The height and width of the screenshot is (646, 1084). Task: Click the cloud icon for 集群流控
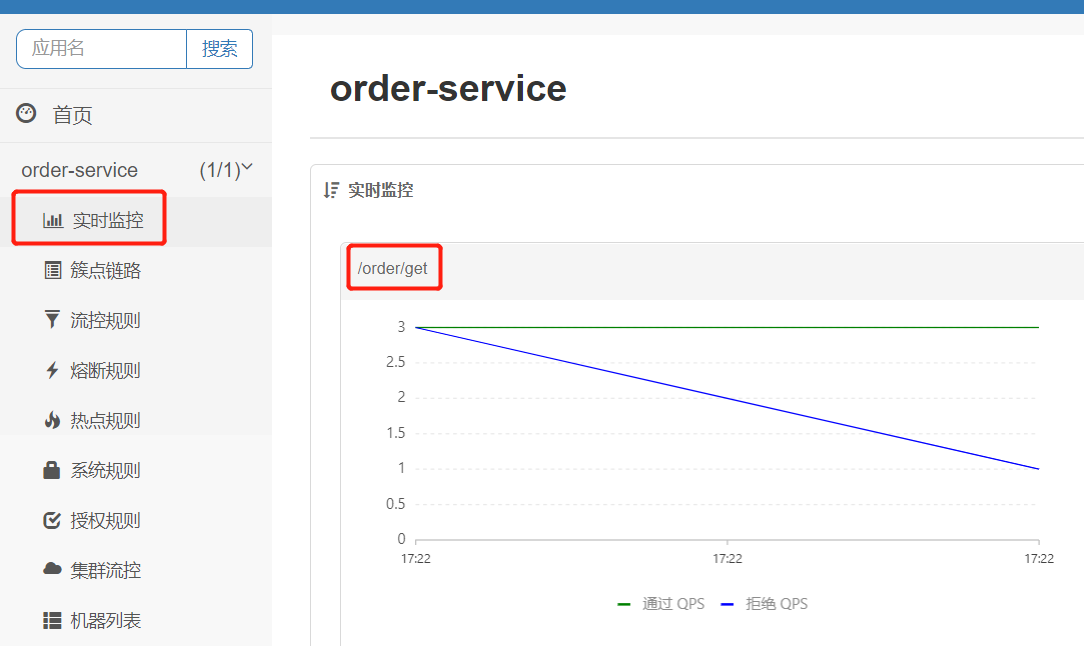pos(52,569)
